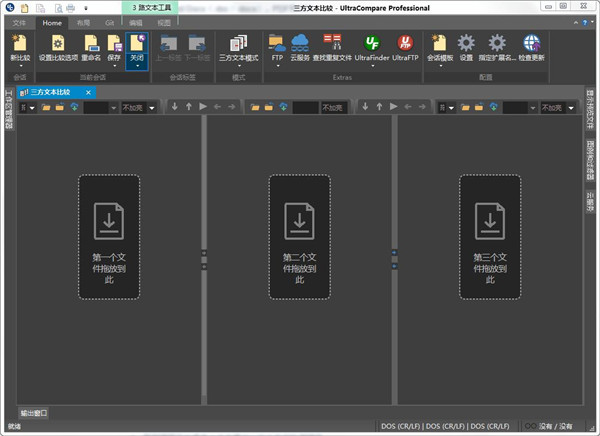Click the open-file folder icon in second pane toolbar
Screen dimensions: 600x436
(255, 107)
